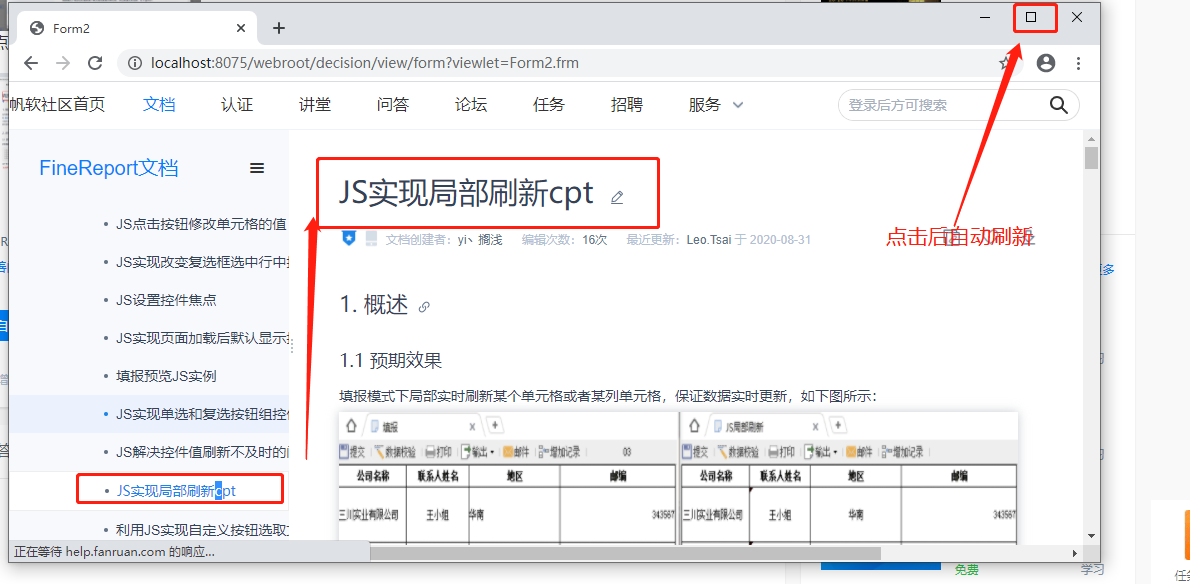Open Chrome three-dot menu

[x=1078, y=63]
